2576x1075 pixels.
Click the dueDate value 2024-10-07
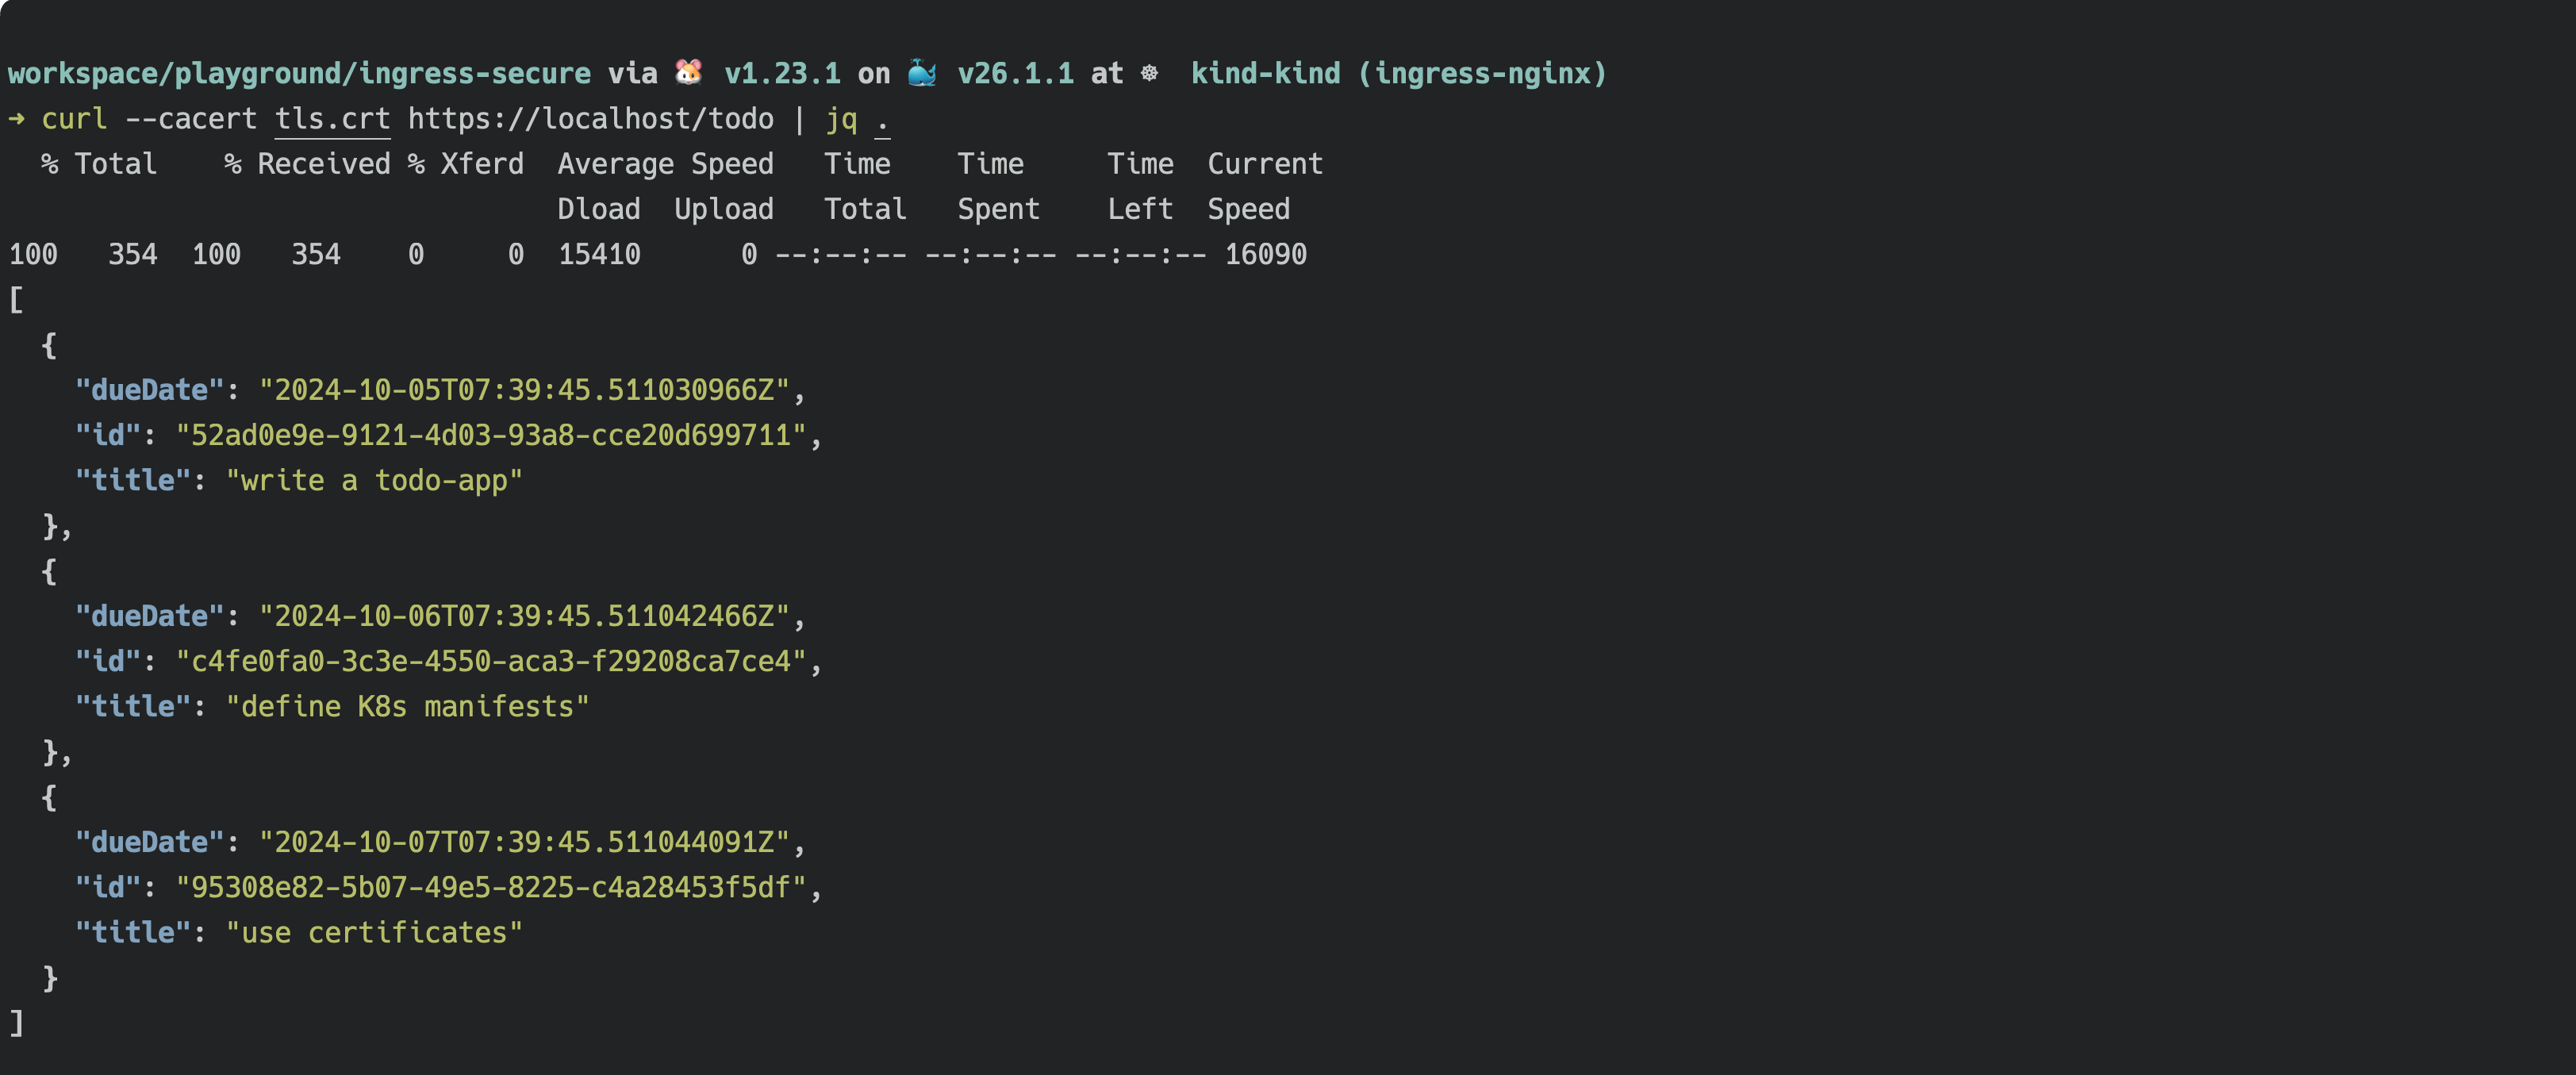pos(524,843)
